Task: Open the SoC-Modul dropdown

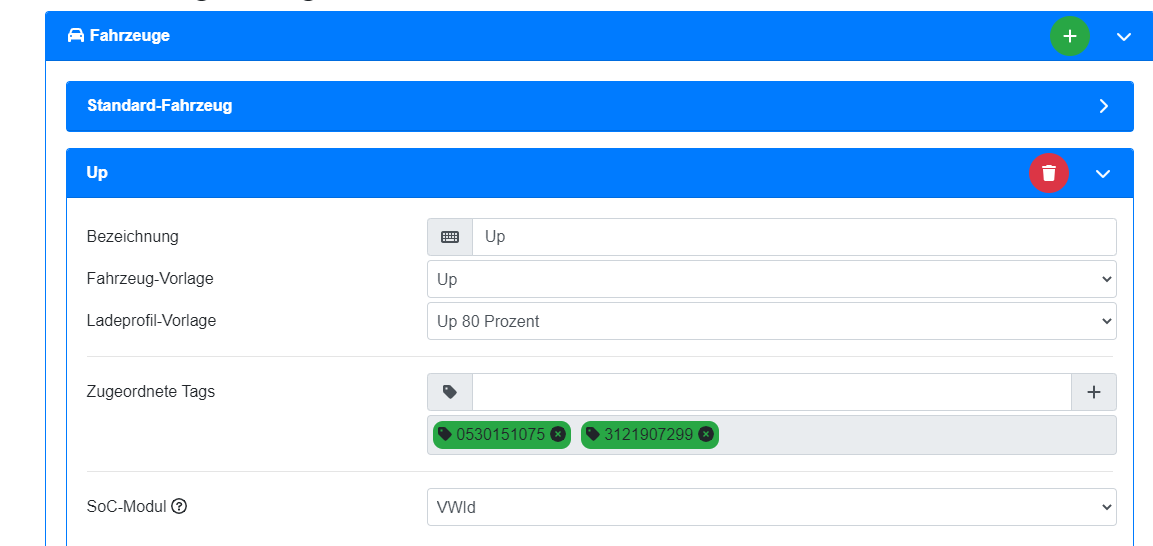Action: pyautogui.click(x=771, y=507)
